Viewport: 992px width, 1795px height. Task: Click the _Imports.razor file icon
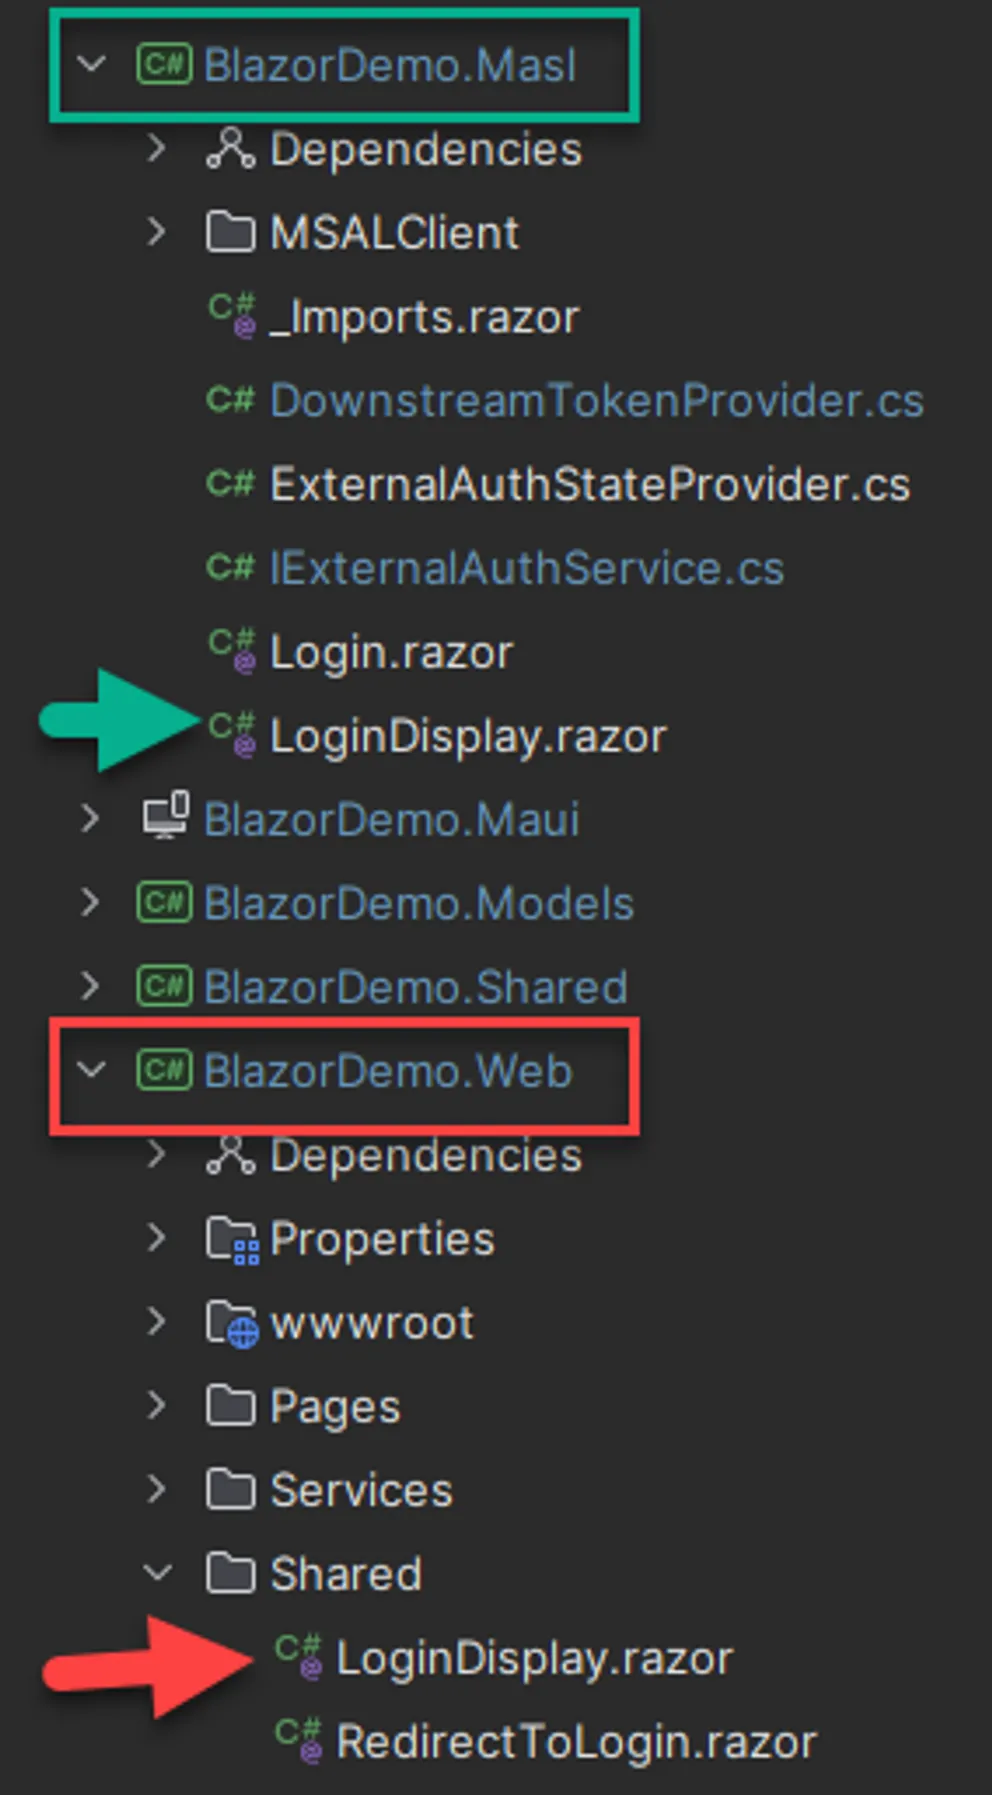point(232,316)
